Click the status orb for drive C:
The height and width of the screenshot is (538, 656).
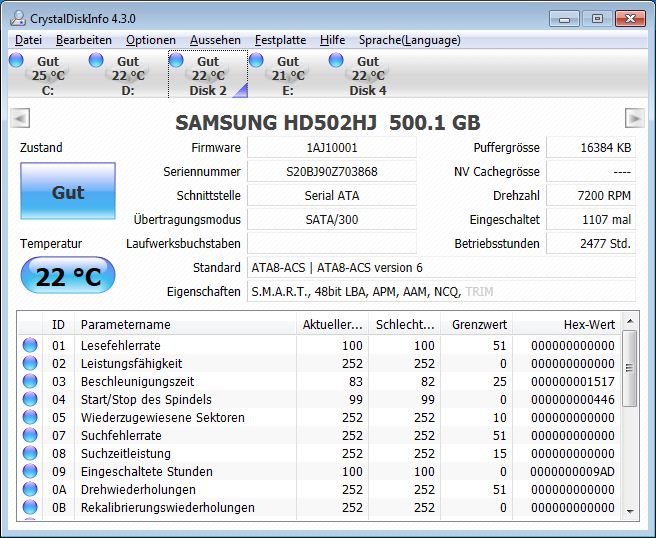point(16,60)
